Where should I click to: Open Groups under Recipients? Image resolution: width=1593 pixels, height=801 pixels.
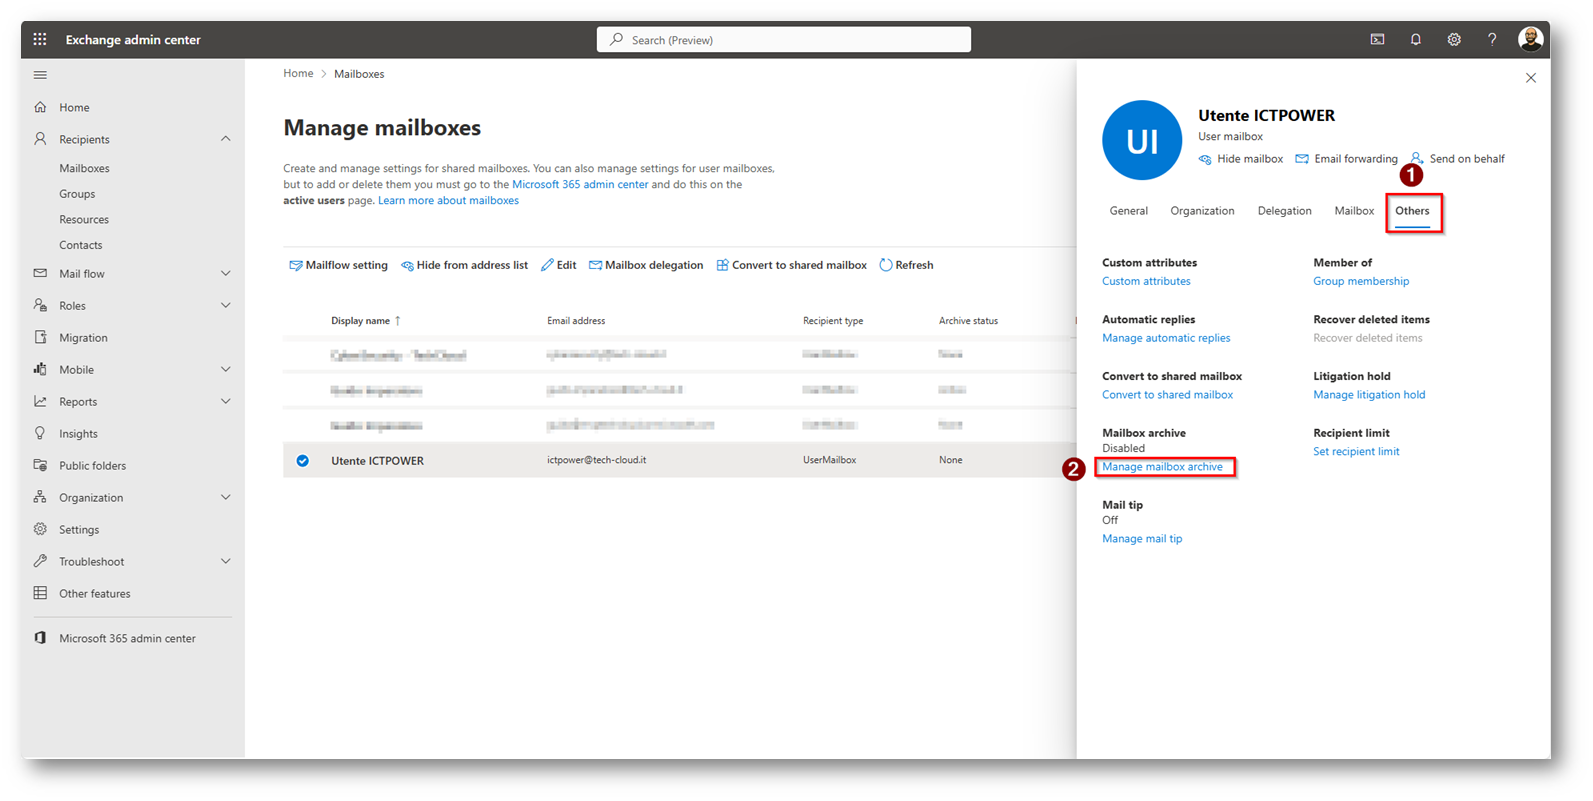point(77,194)
